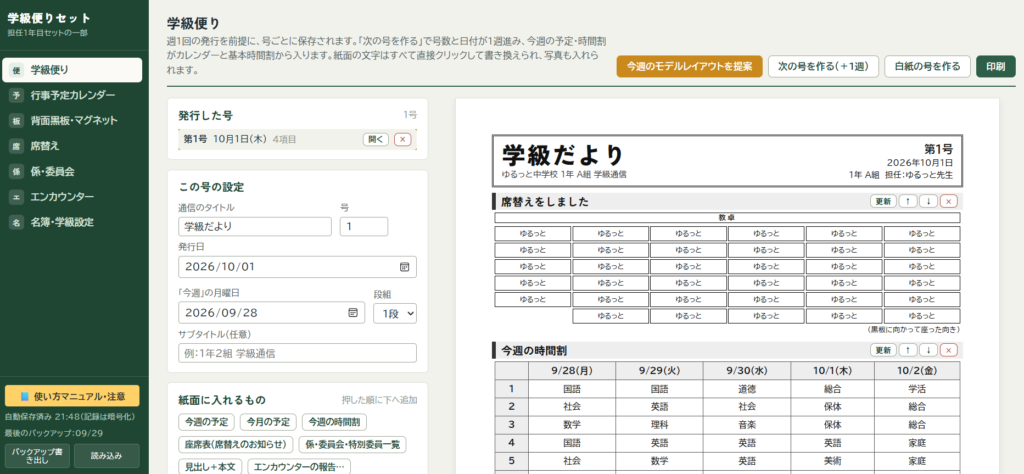Image resolution: width=1024 pixels, height=474 pixels.
Task: Move 今週の時間割 section up with ↑
Action: (907, 351)
